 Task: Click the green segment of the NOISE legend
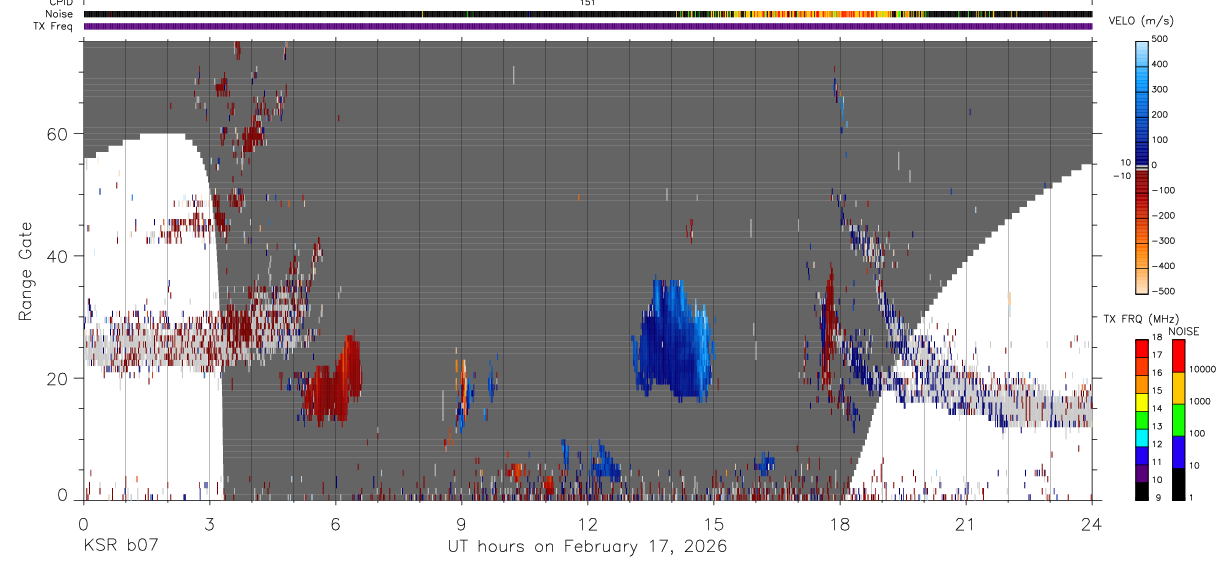pyautogui.click(x=1178, y=420)
